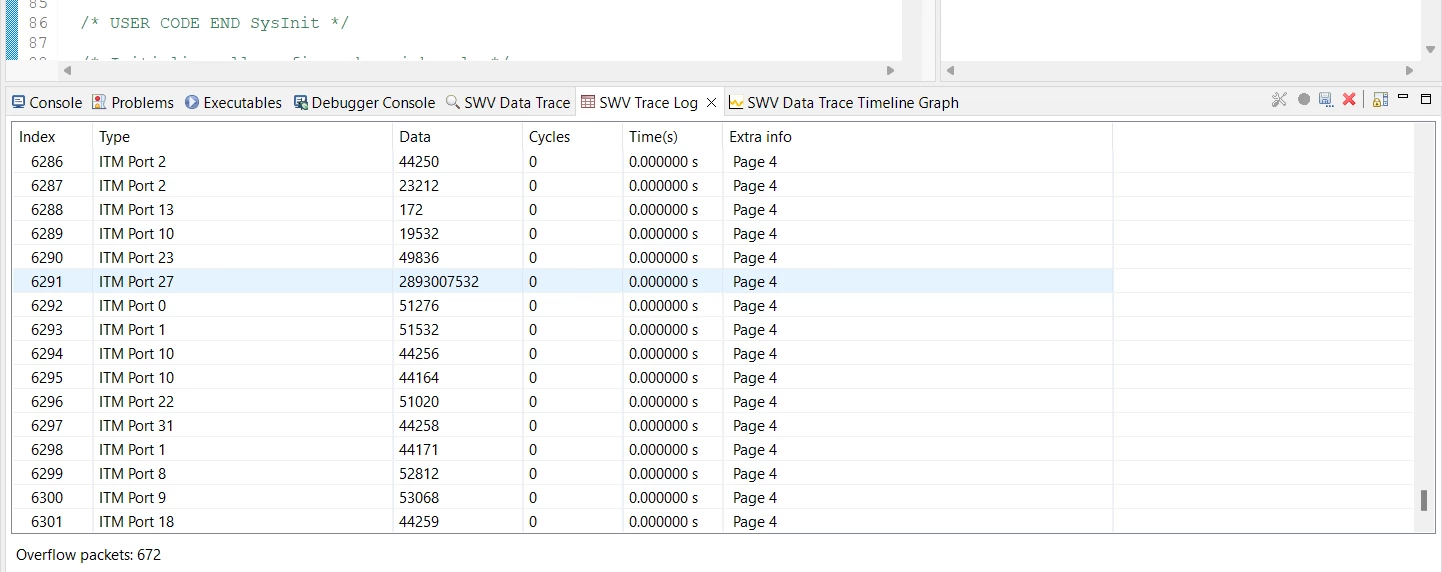Switch to the Console tab
The width and height of the screenshot is (1442, 572).
[x=47, y=102]
